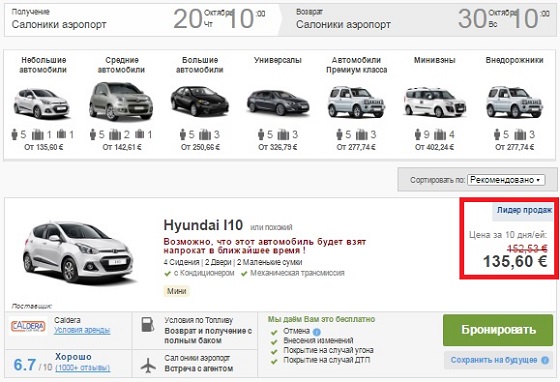Select the Небольшие автомобили car category
Screen dimensions: 560x382
coord(42,103)
